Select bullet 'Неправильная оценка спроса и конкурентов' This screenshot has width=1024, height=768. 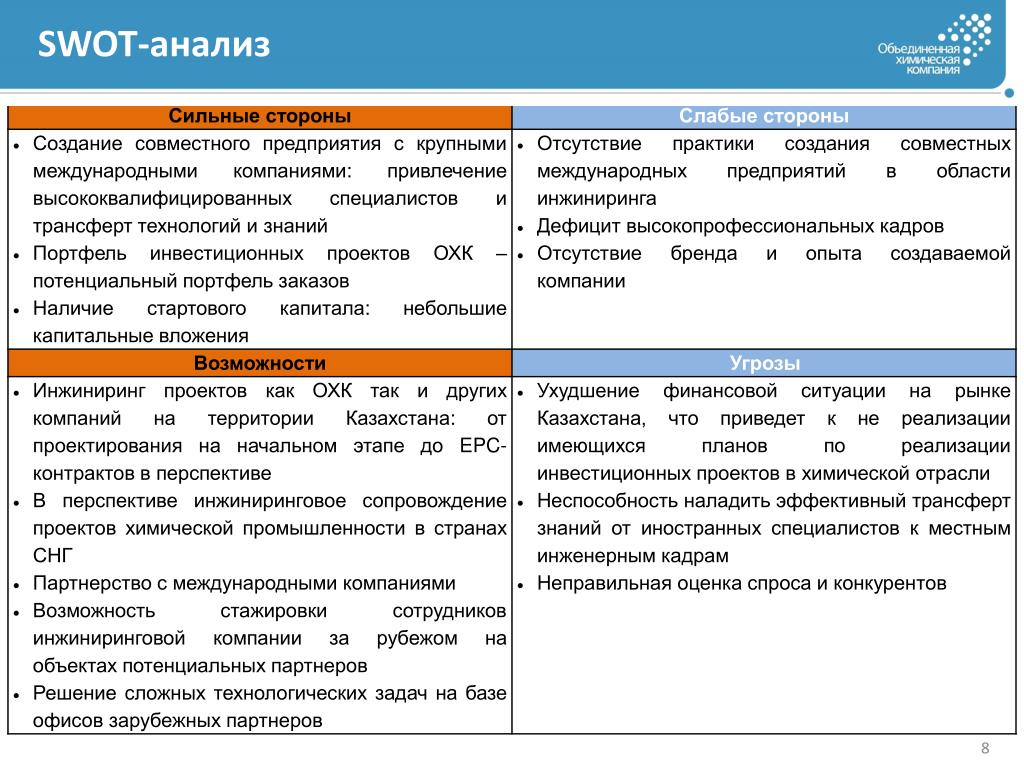point(741,583)
